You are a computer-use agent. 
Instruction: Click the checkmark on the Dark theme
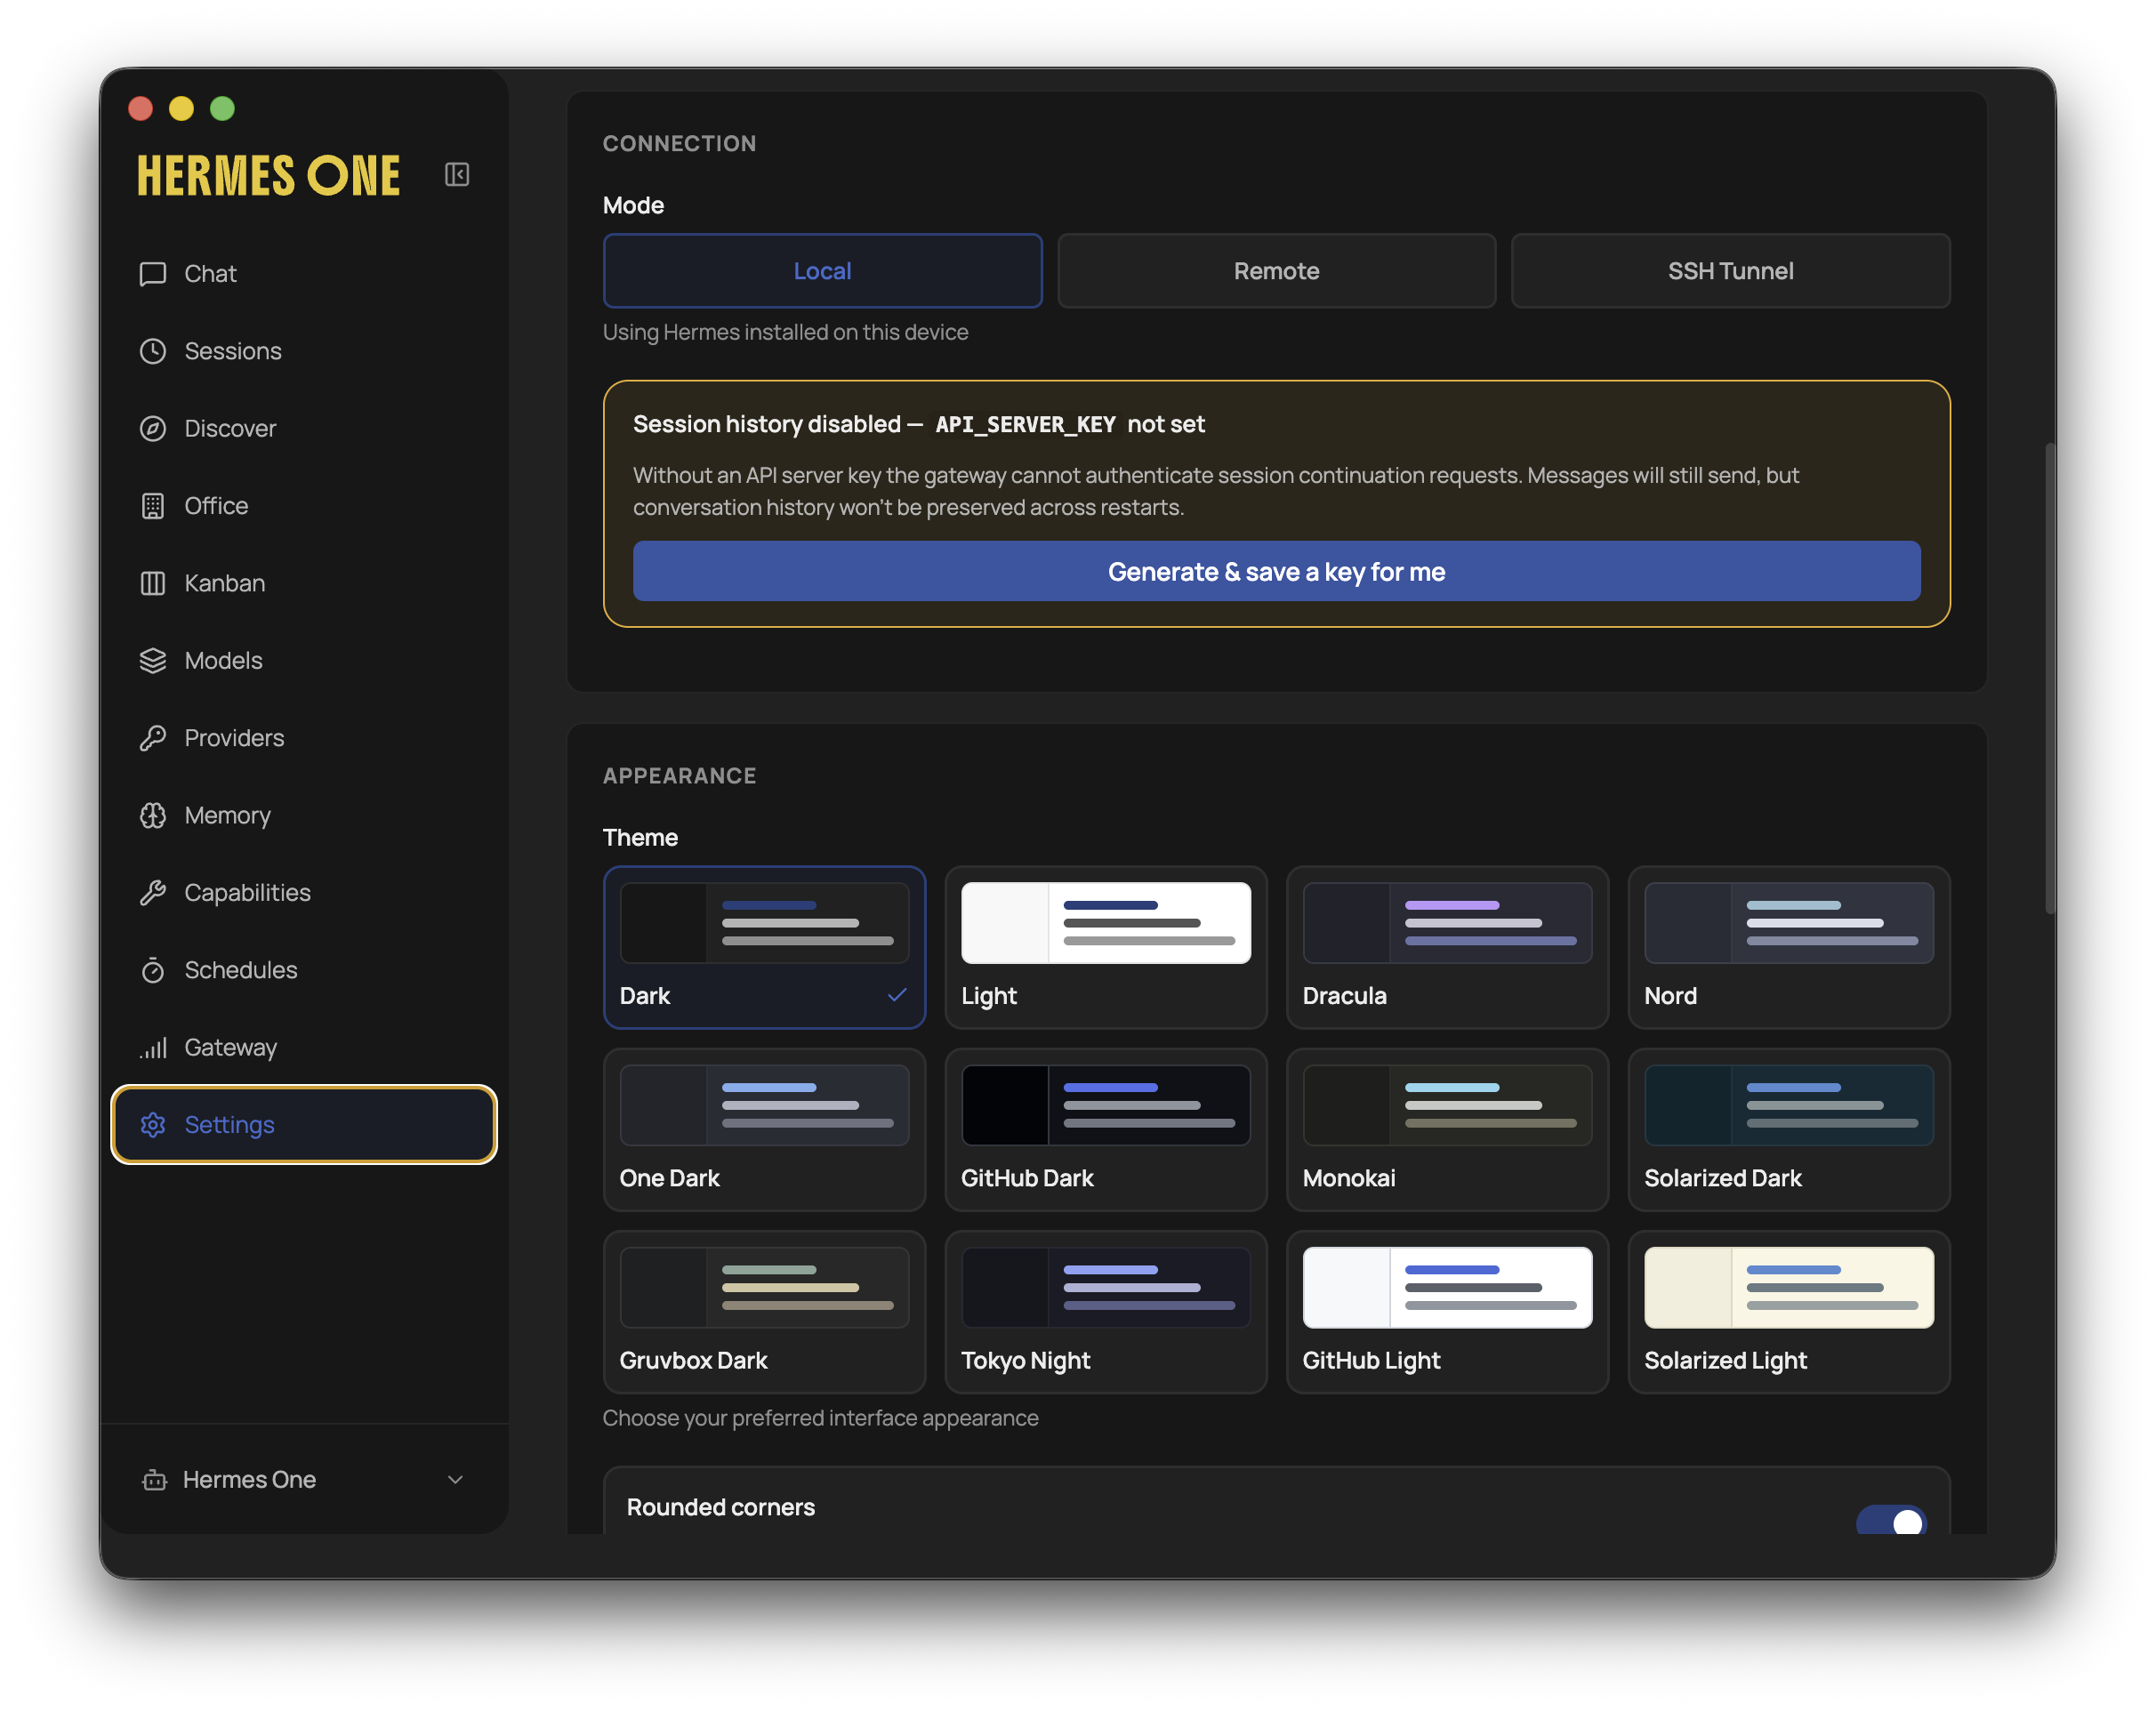pos(897,994)
